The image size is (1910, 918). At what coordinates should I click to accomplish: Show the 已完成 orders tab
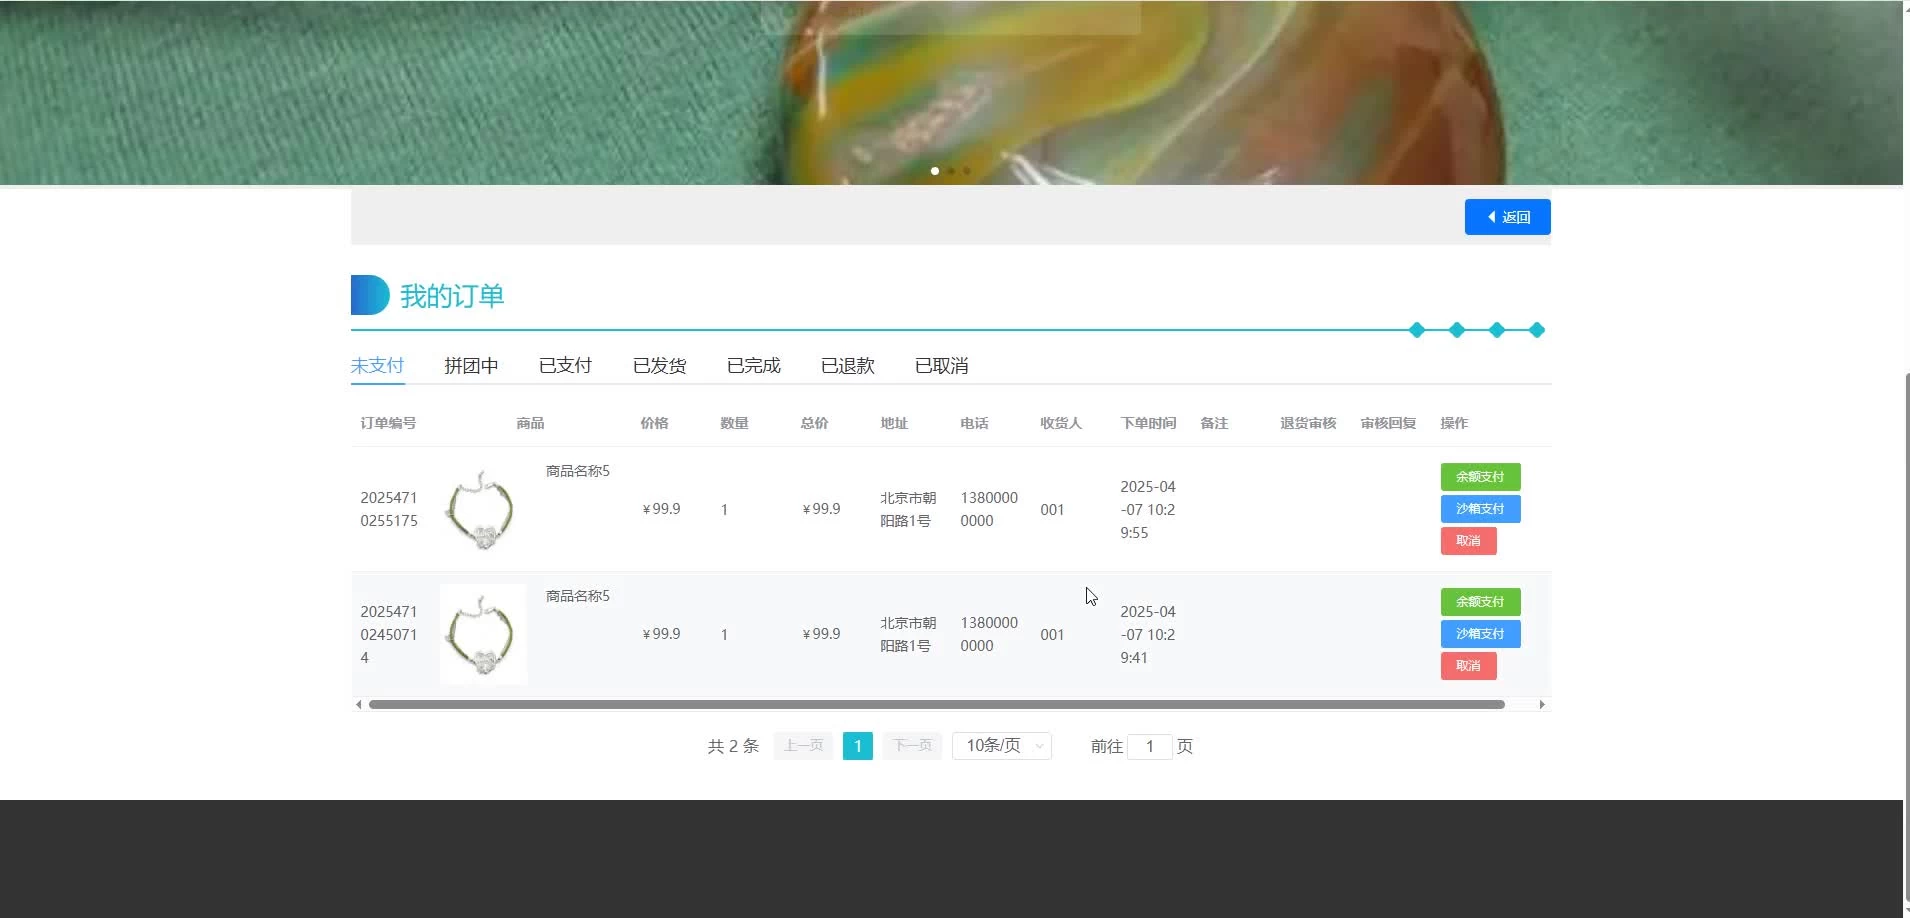click(753, 365)
